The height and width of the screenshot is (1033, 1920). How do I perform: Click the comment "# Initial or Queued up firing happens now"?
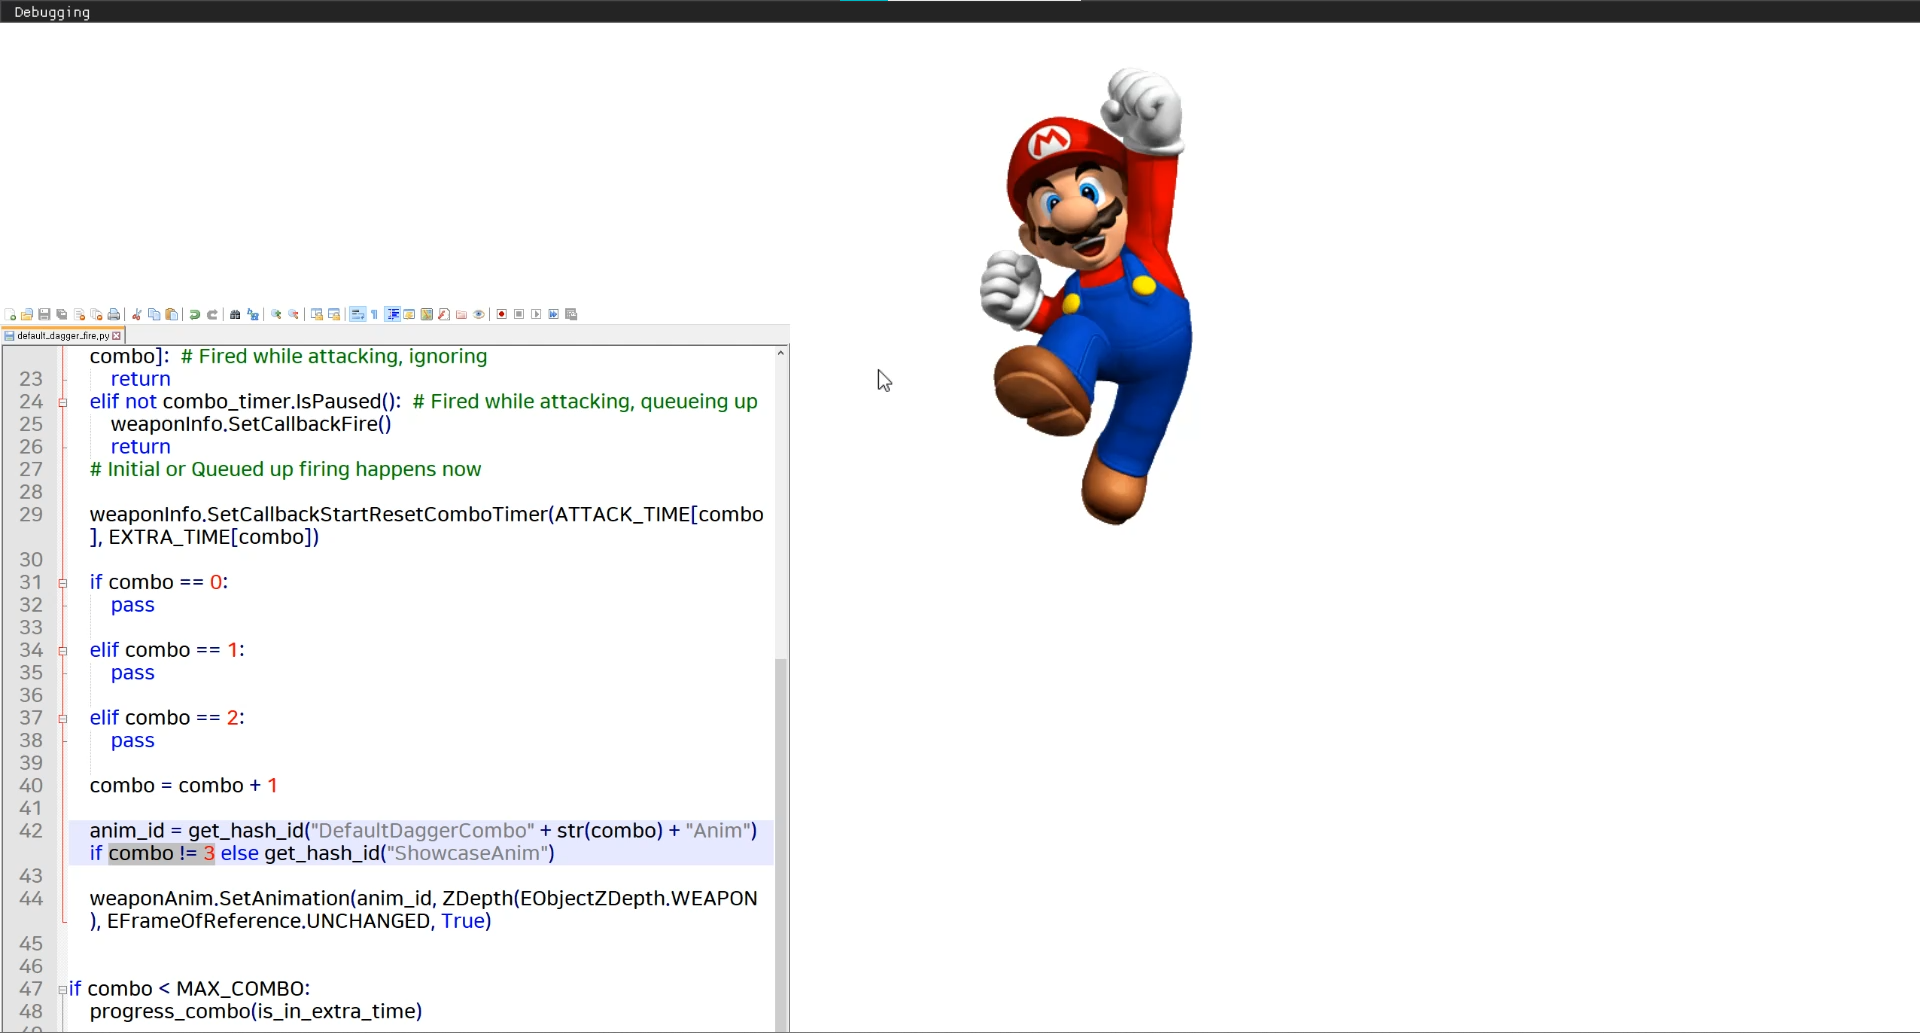[x=285, y=469]
